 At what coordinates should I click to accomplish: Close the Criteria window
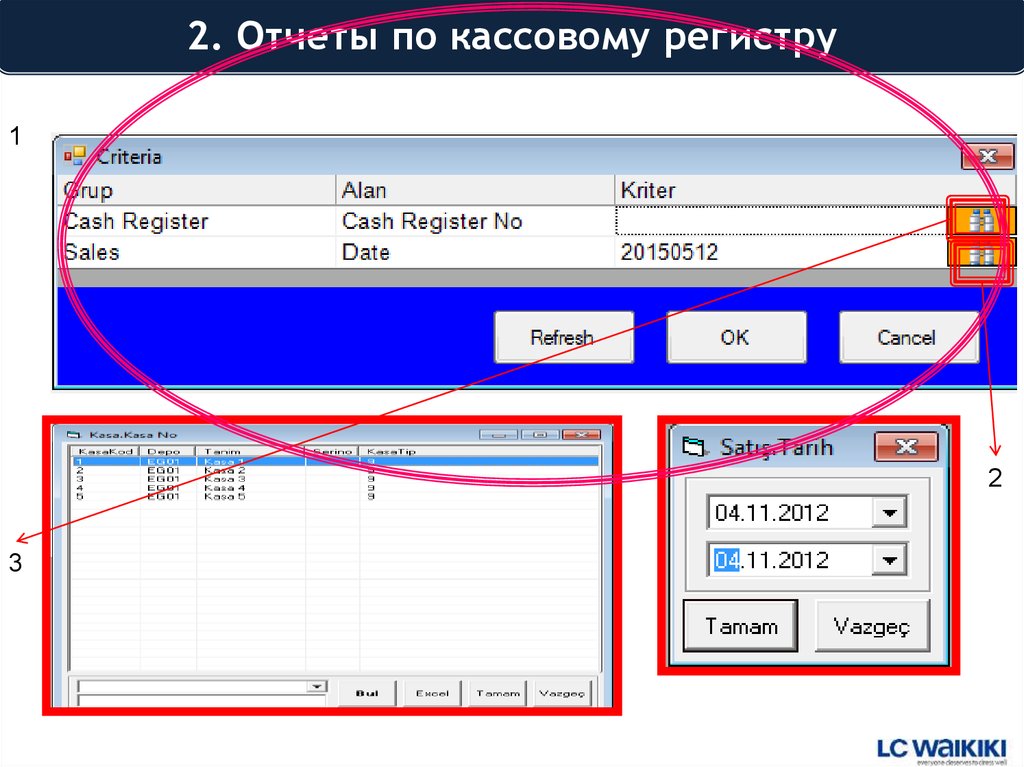[987, 156]
